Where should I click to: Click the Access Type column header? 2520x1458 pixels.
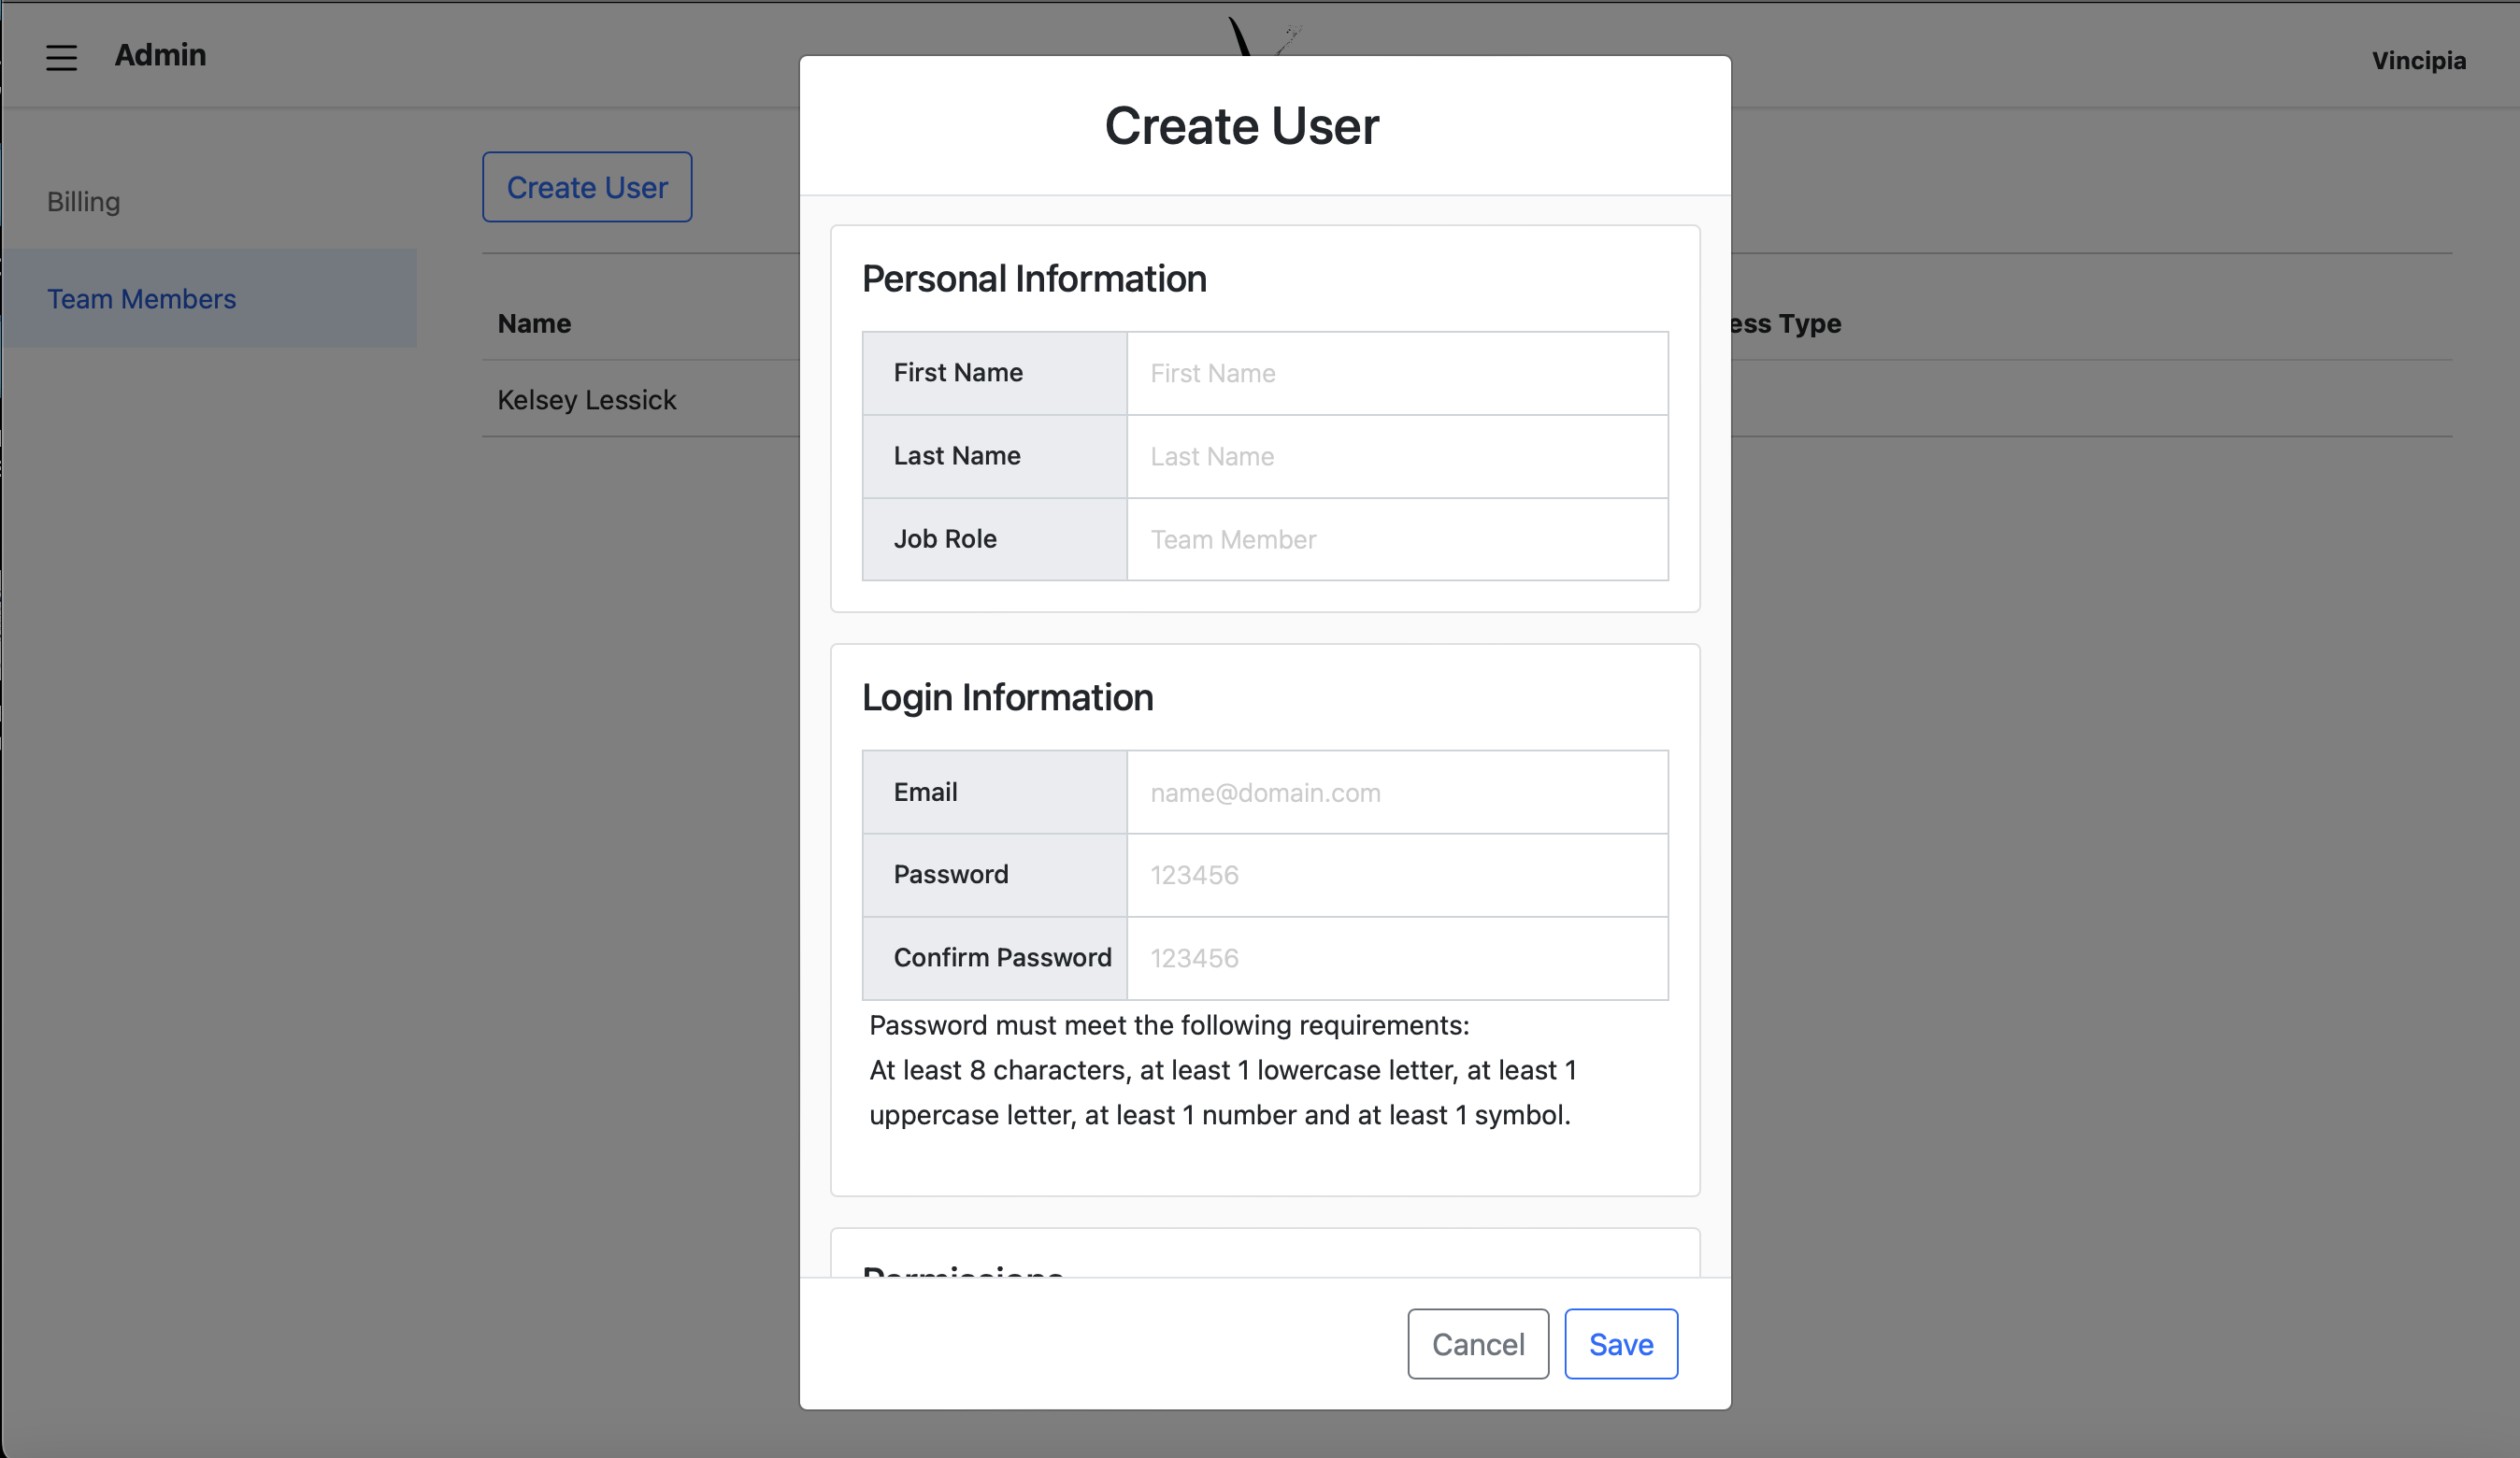1786,323
